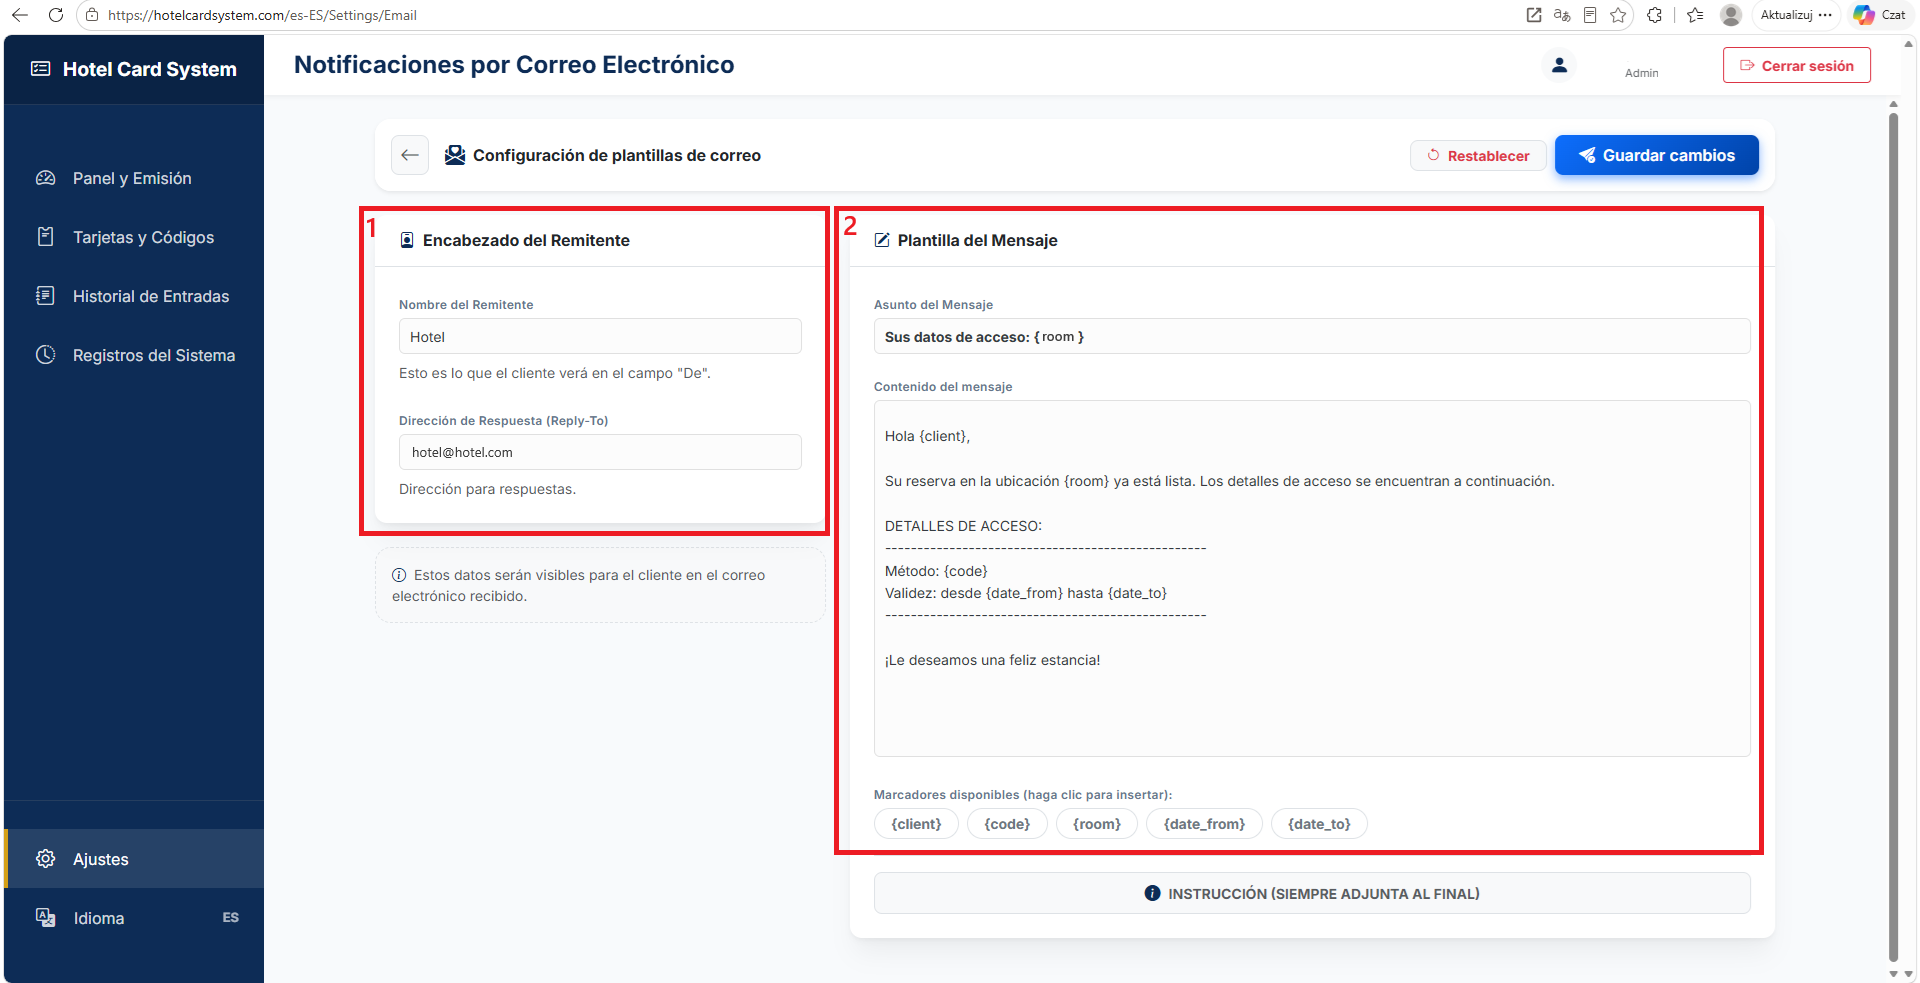
Task: Click the Admin user avatar icon
Action: click(1559, 66)
